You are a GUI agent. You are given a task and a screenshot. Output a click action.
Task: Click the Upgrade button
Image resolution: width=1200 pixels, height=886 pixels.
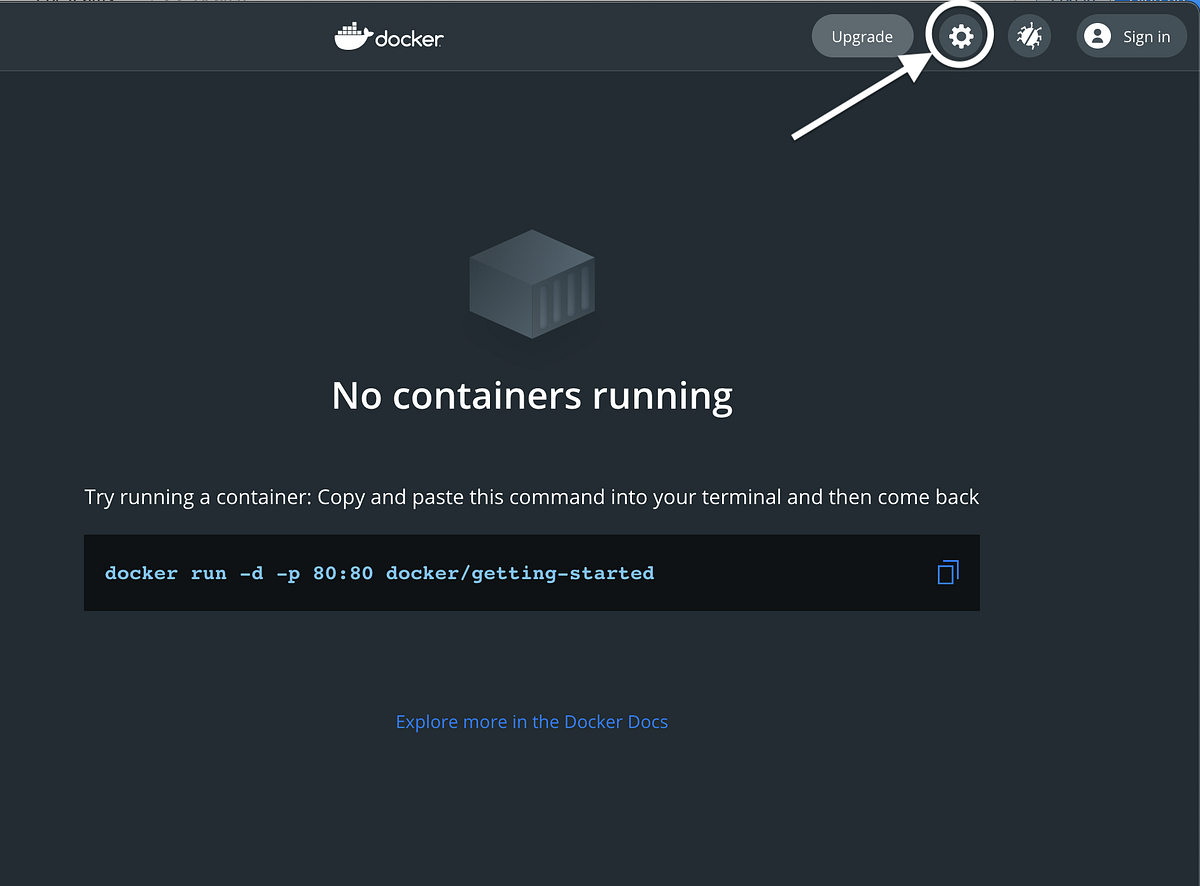pos(862,36)
